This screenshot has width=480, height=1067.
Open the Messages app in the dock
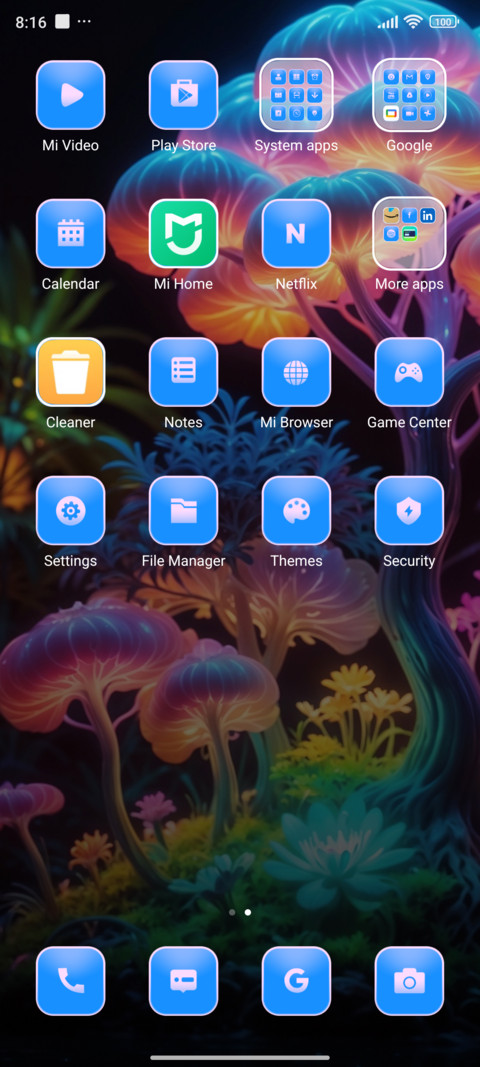(183, 981)
